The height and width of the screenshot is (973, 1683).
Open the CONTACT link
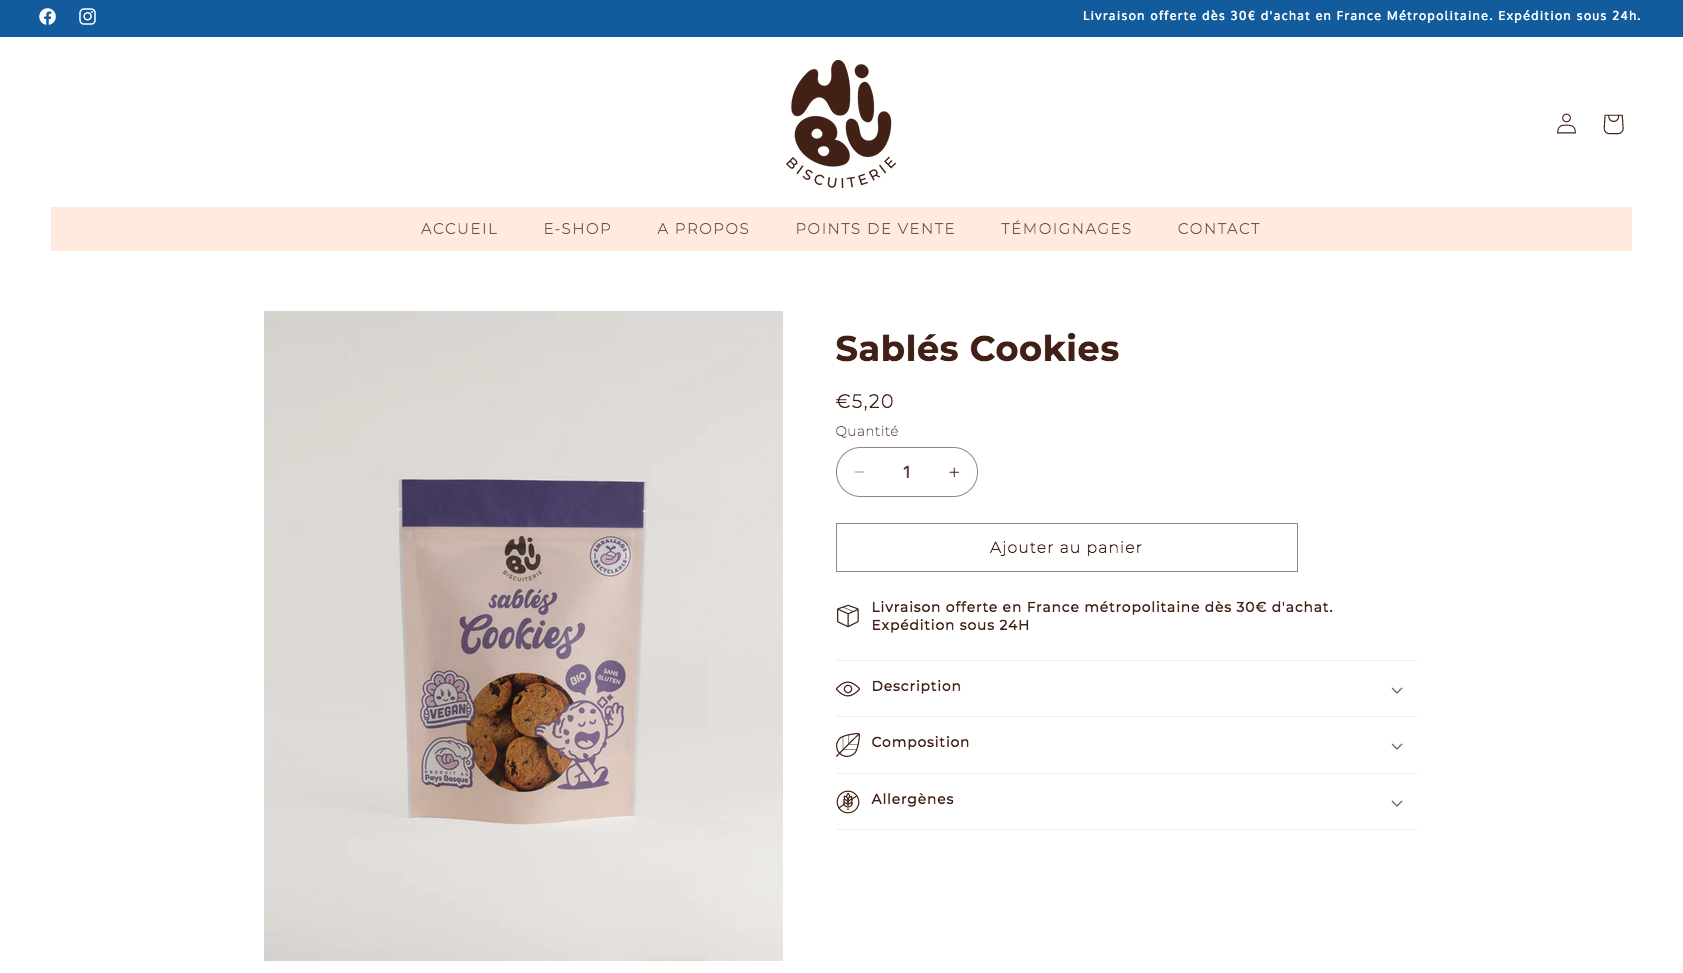(x=1219, y=229)
